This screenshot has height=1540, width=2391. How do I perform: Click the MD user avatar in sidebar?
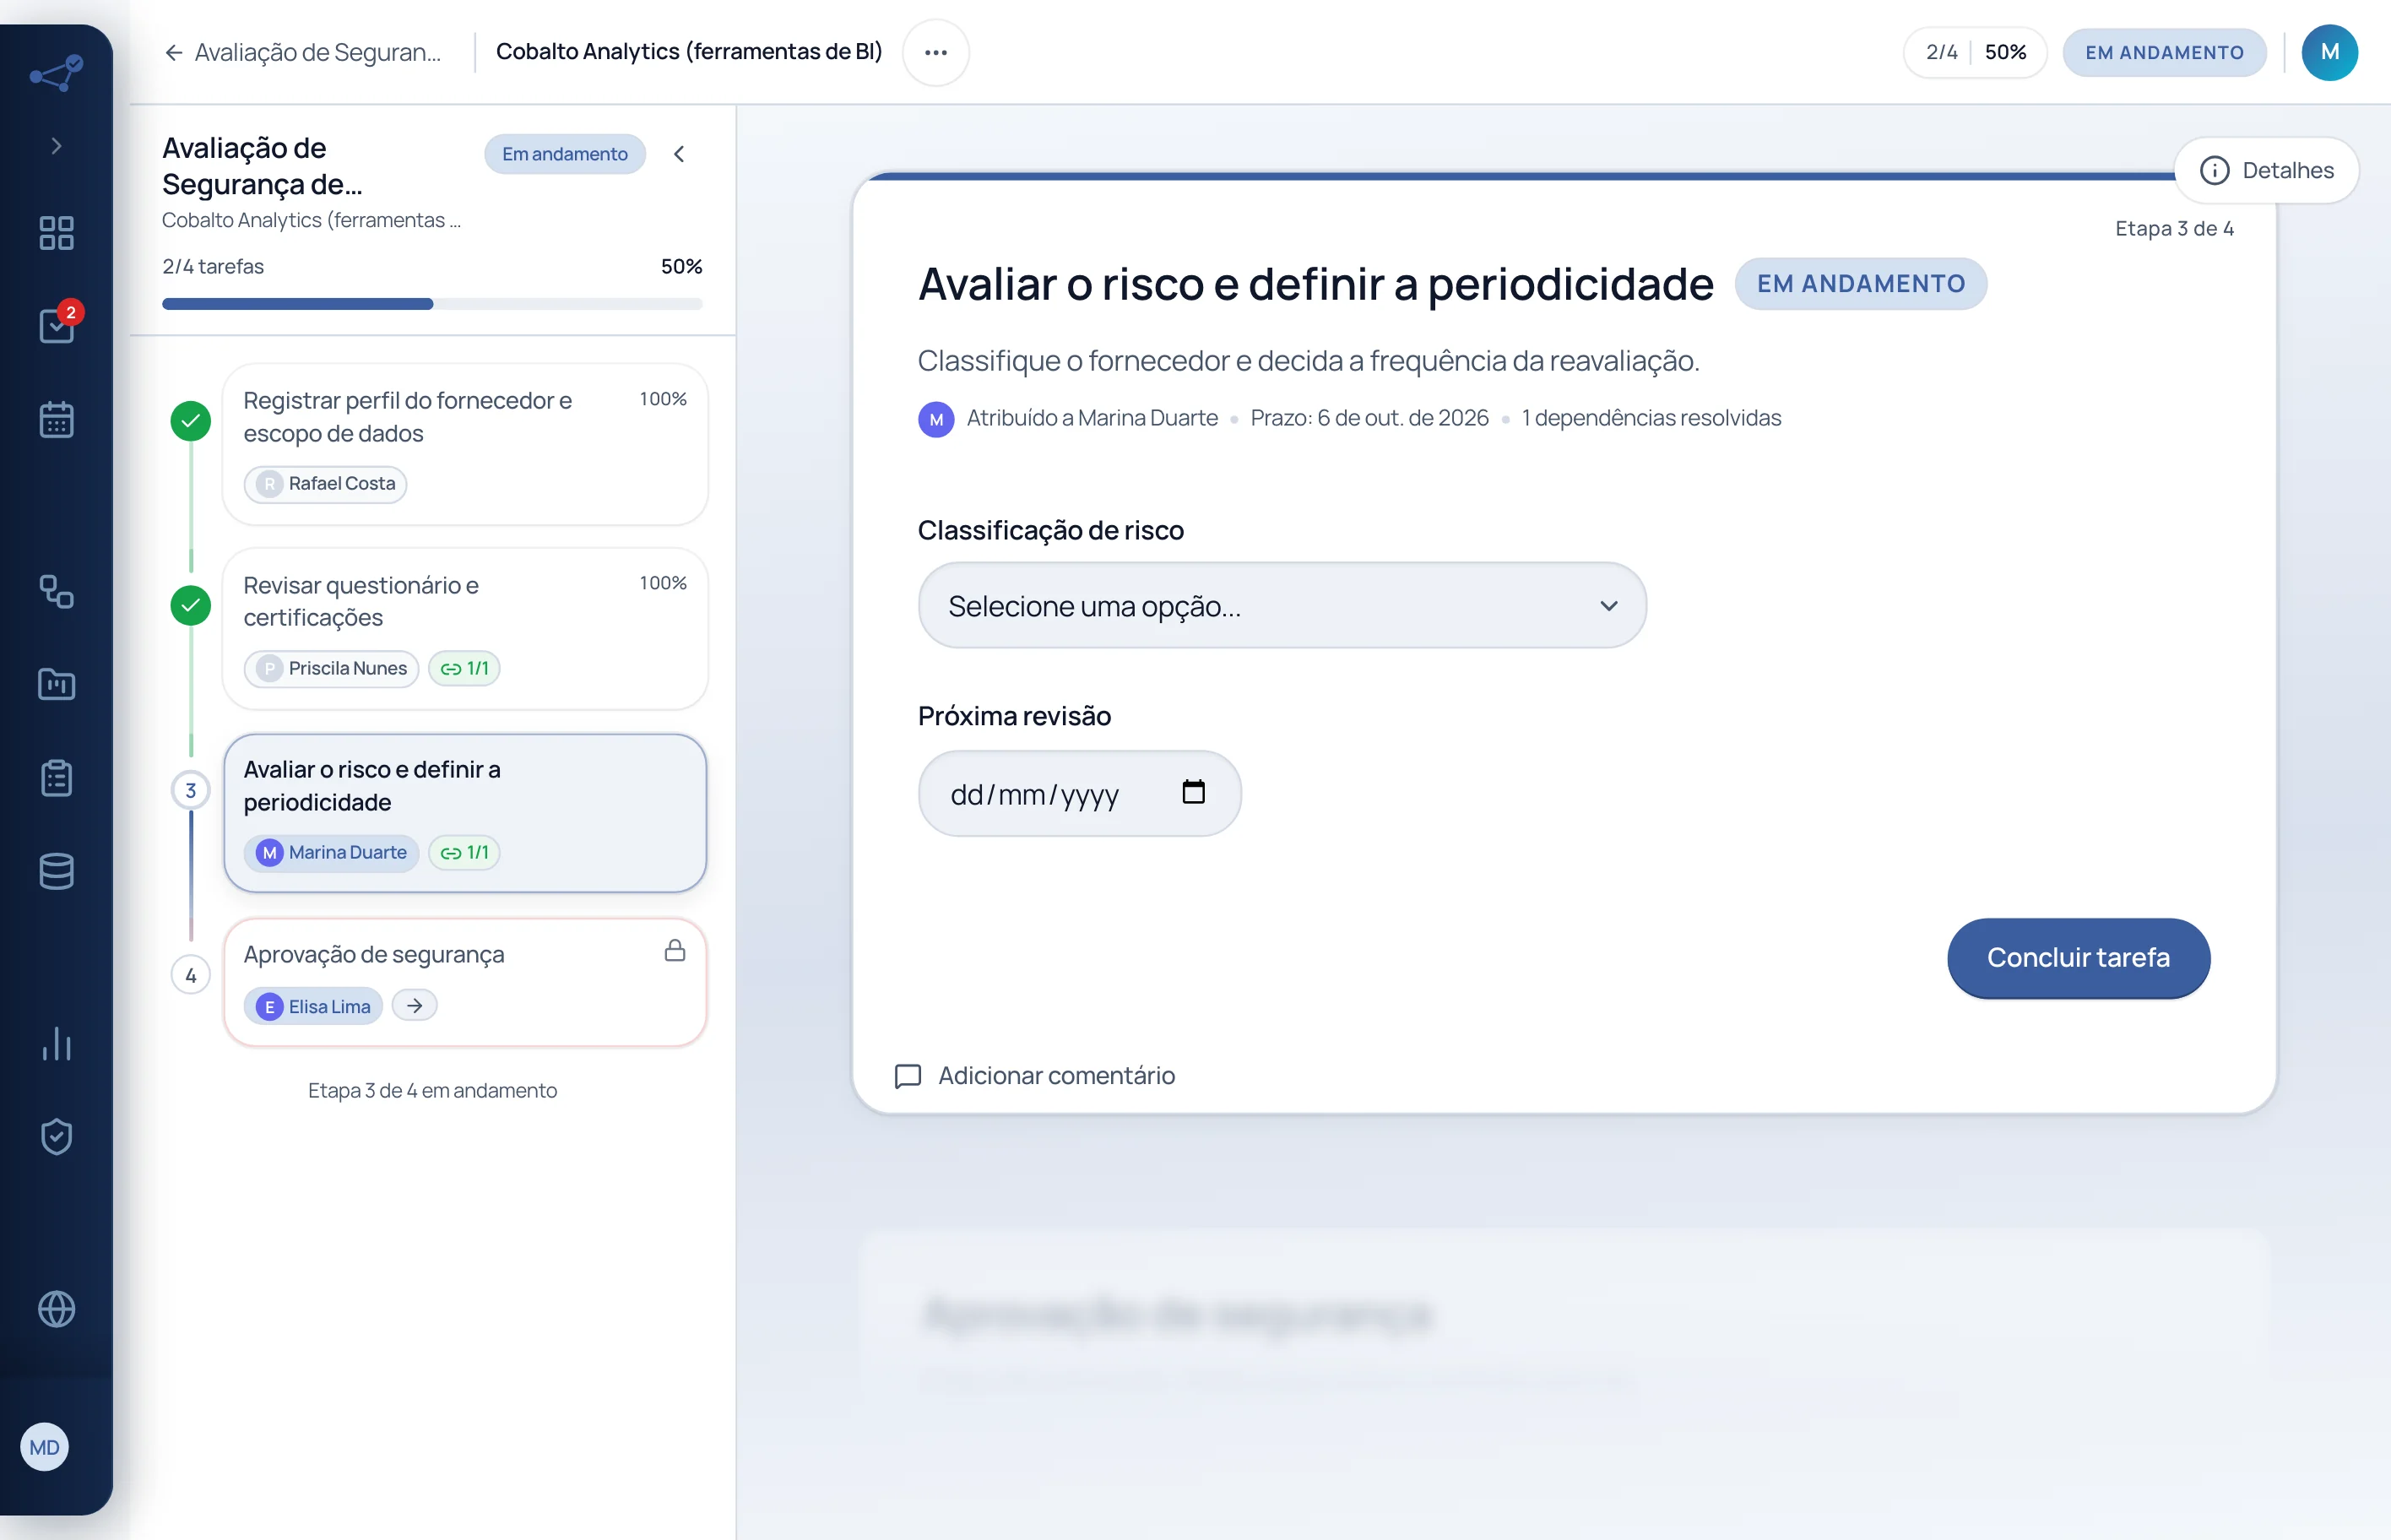tap(44, 1447)
